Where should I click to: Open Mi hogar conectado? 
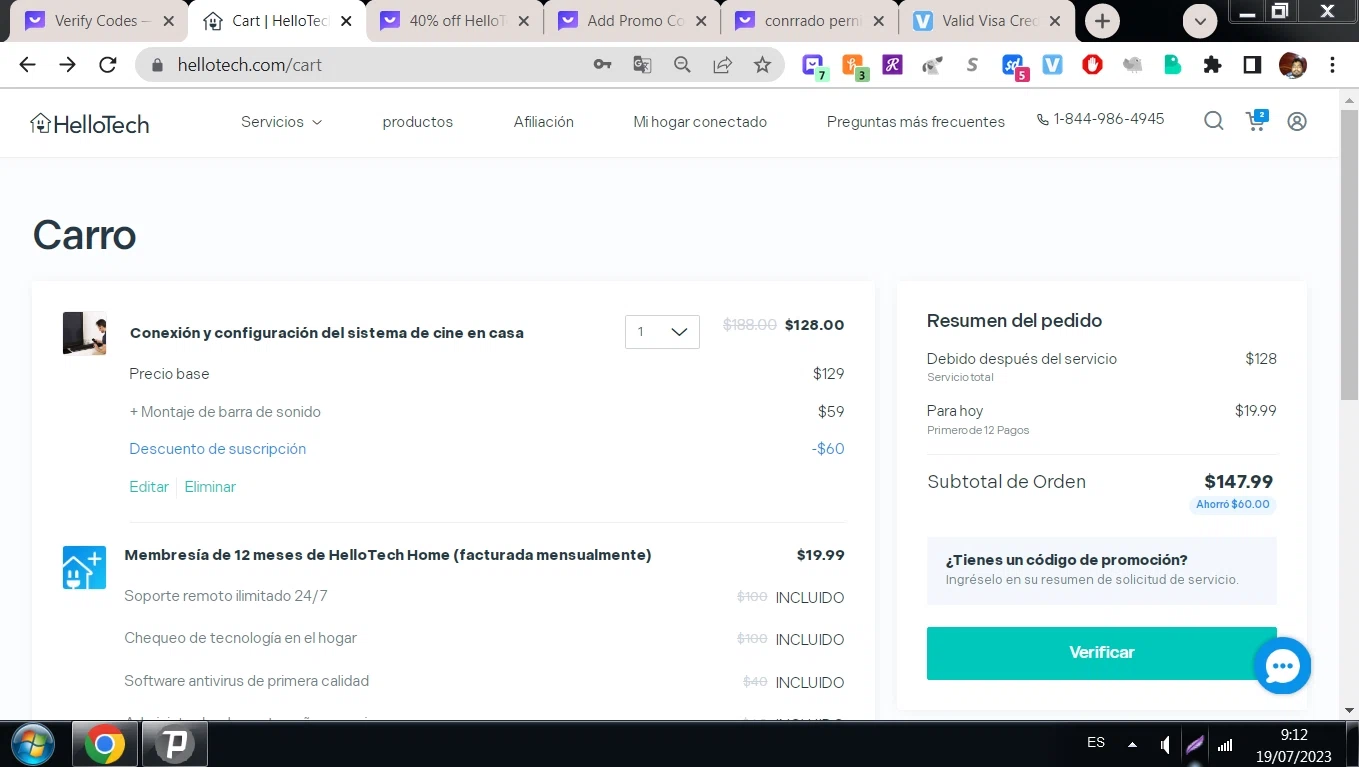(700, 122)
